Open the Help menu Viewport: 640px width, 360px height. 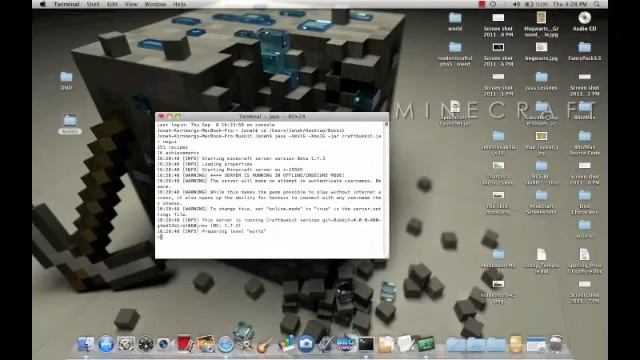pos(179,4)
